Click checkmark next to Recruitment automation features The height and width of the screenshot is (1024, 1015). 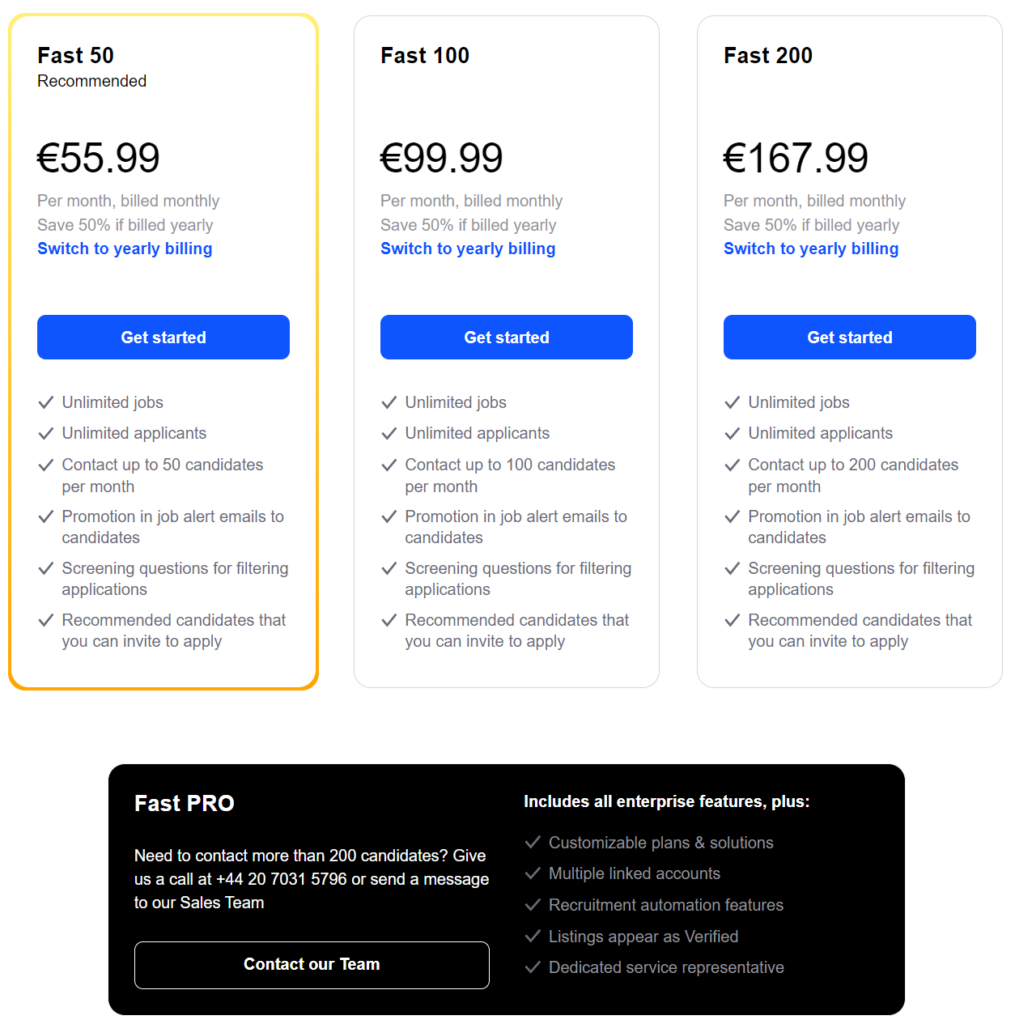[x=533, y=905]
